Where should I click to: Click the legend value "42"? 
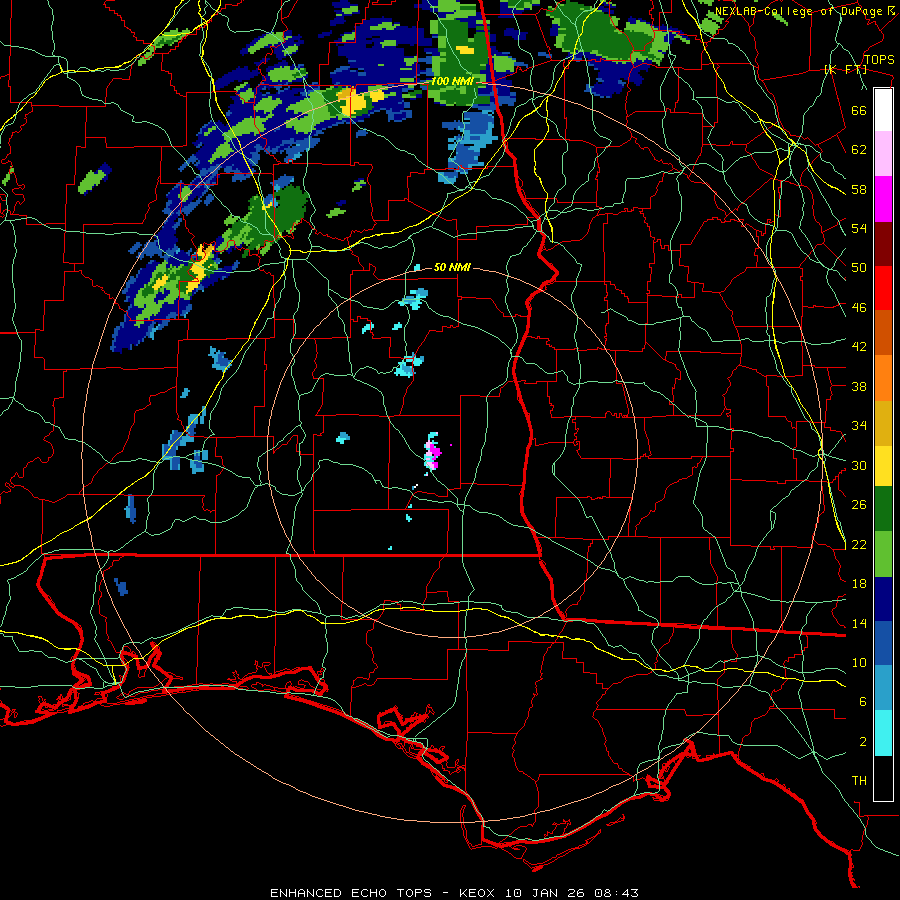[x=859, y=346]
